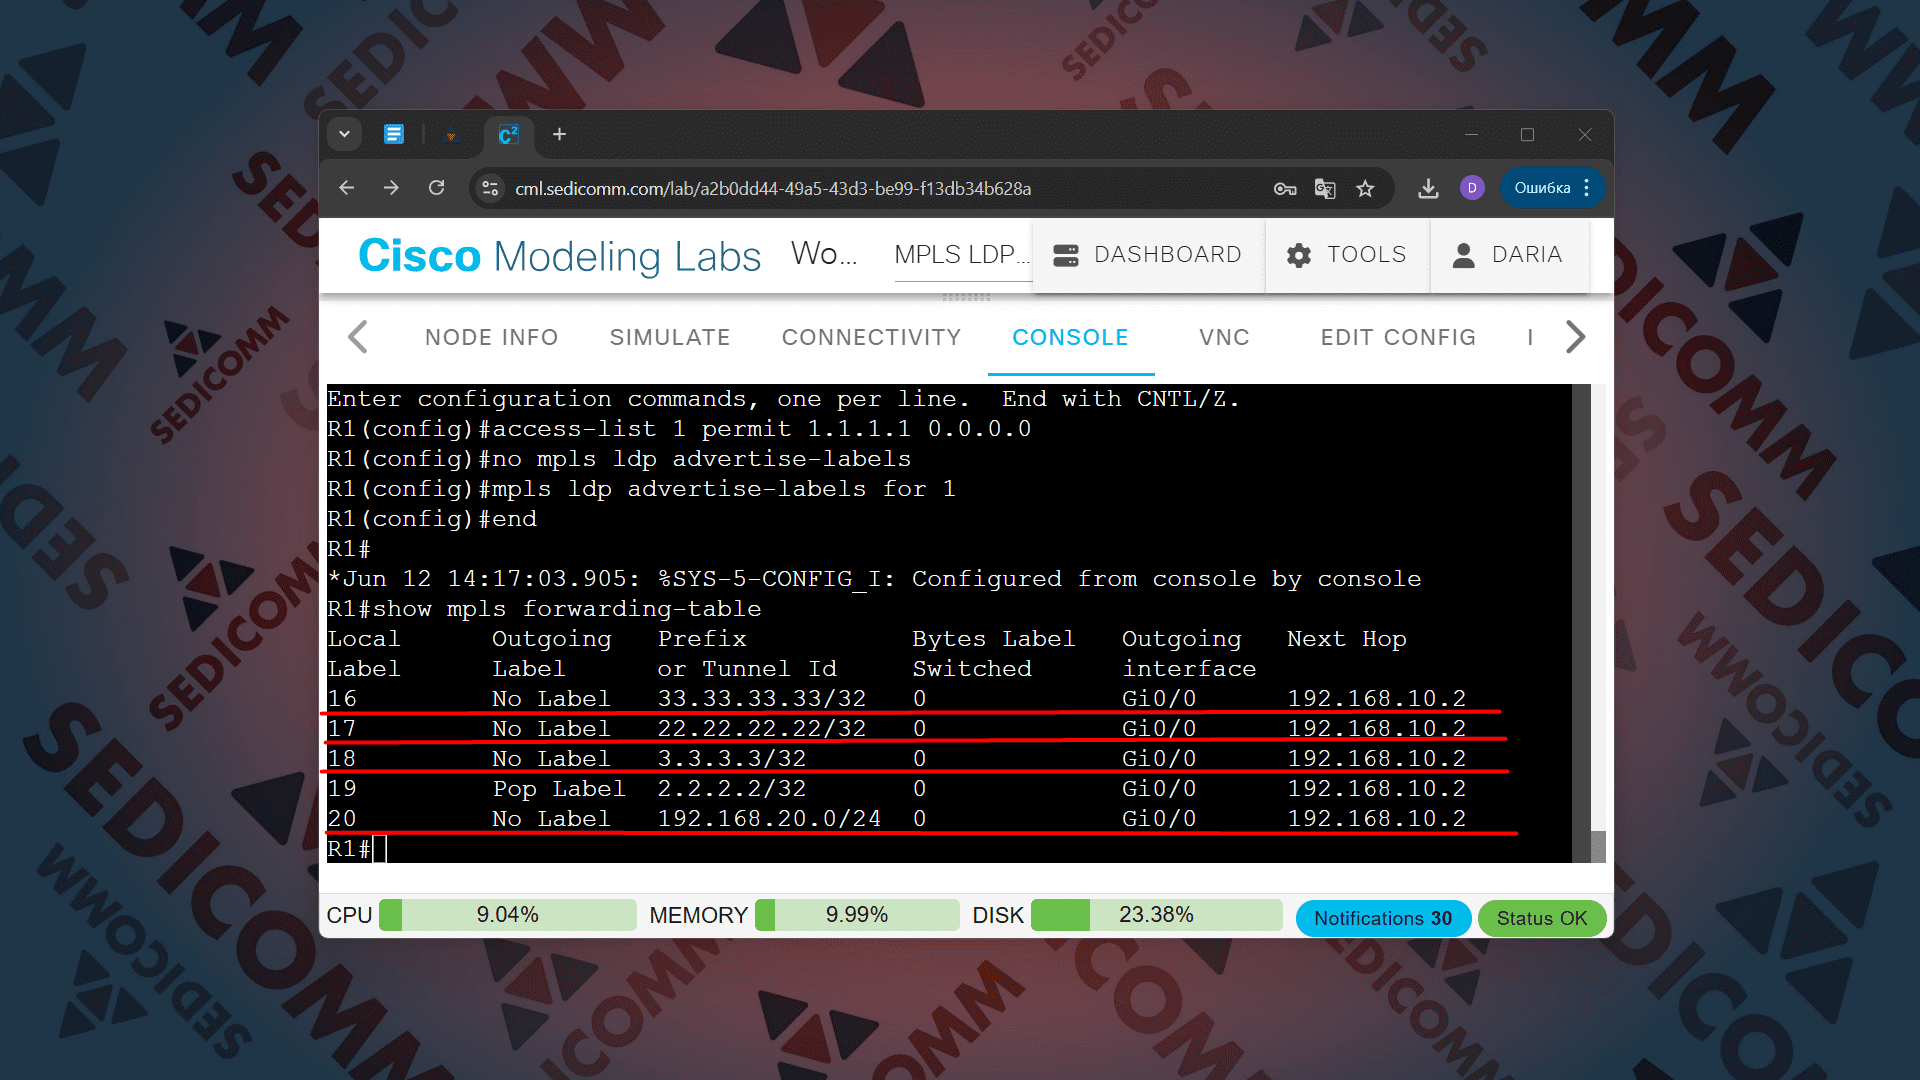Click the Next Hop column header
The height and width of the screenshot is (1080, 1920).
(1346, 639)
